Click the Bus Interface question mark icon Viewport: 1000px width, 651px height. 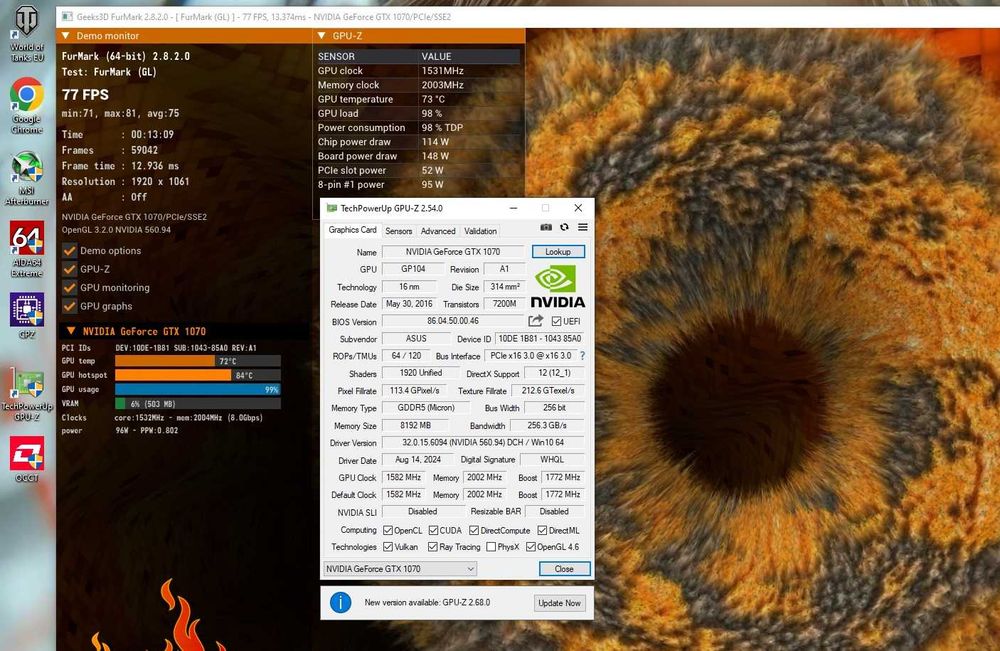point(582,356)
